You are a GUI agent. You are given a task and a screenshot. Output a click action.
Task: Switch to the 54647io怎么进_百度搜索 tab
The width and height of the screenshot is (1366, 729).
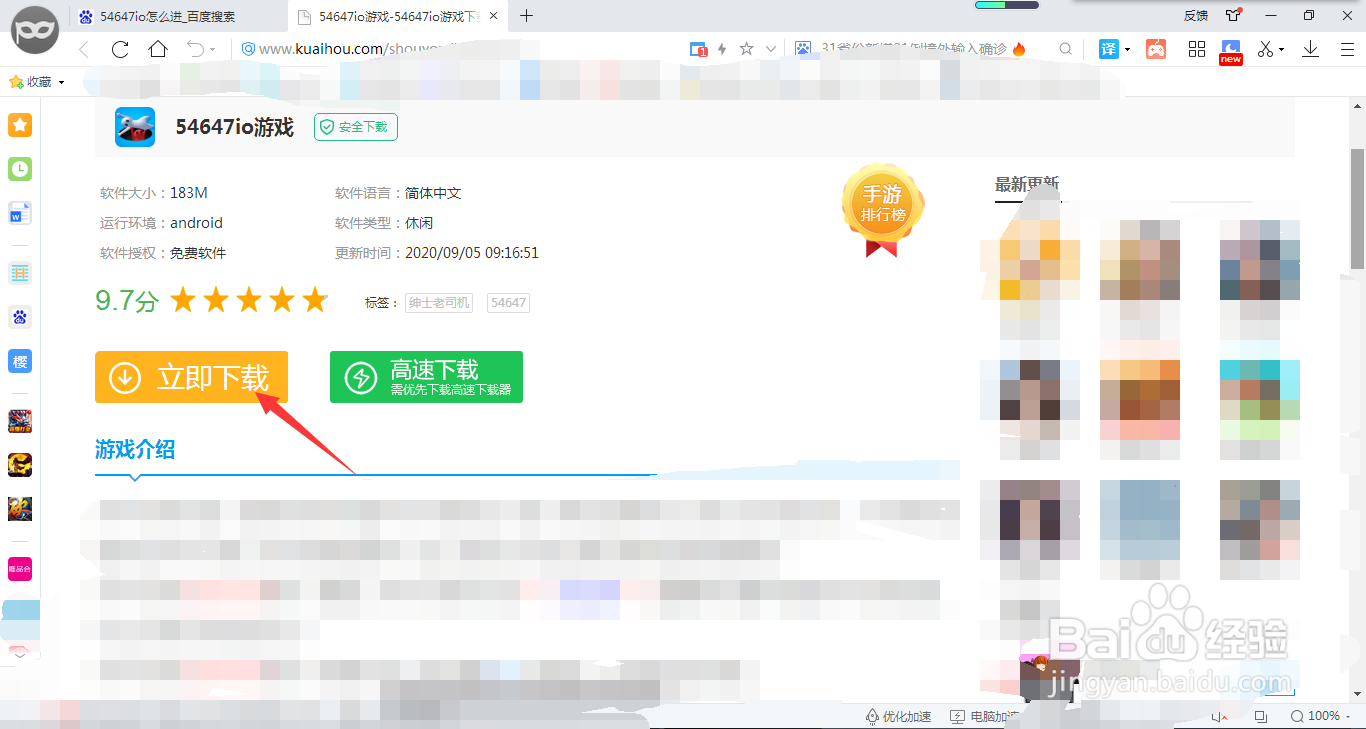[168, 16]
